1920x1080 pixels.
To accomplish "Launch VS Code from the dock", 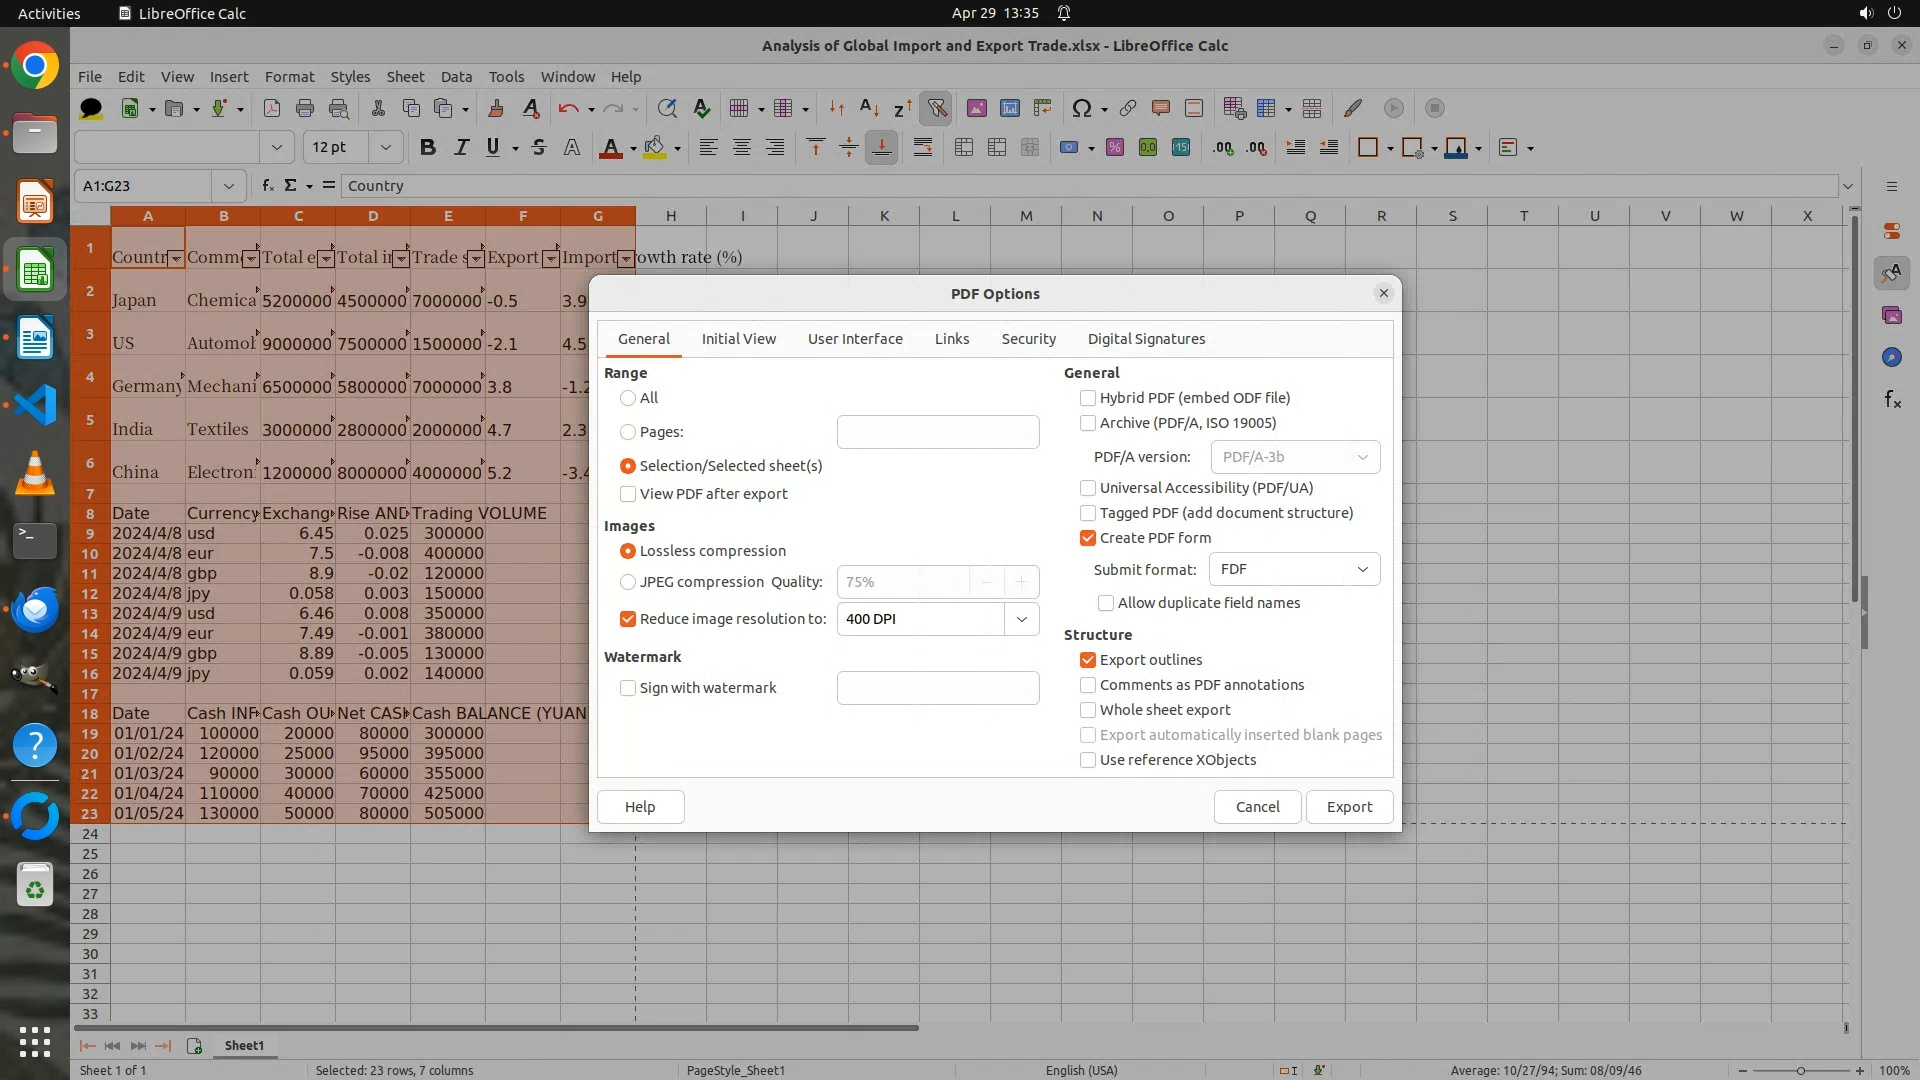I will [x=35, y=405].
